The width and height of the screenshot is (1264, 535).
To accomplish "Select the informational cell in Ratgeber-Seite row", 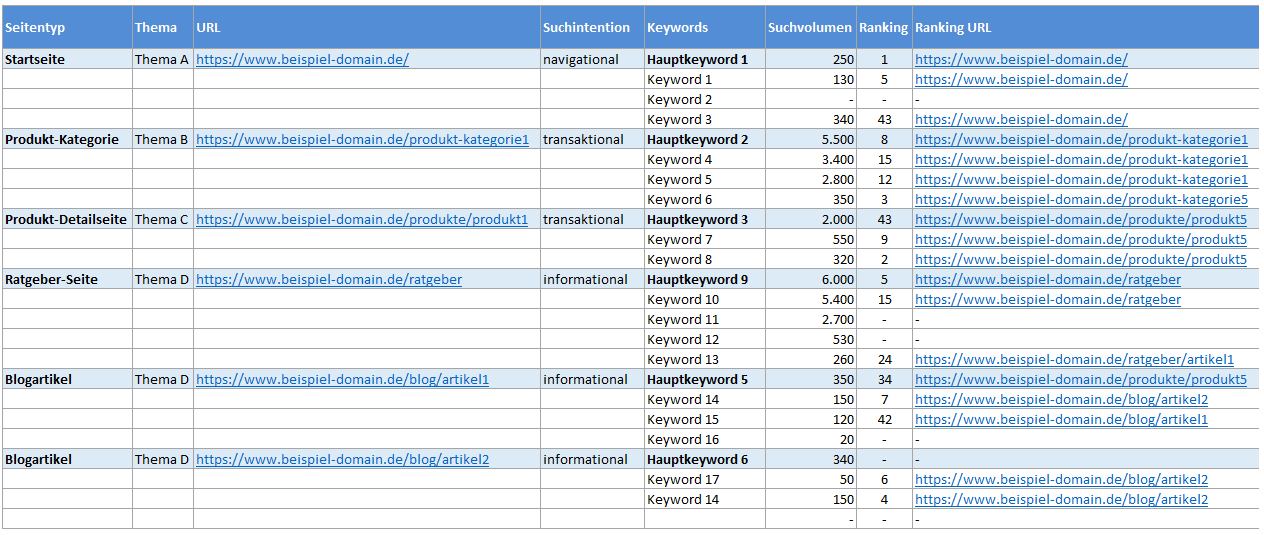I will coord(592,279).
